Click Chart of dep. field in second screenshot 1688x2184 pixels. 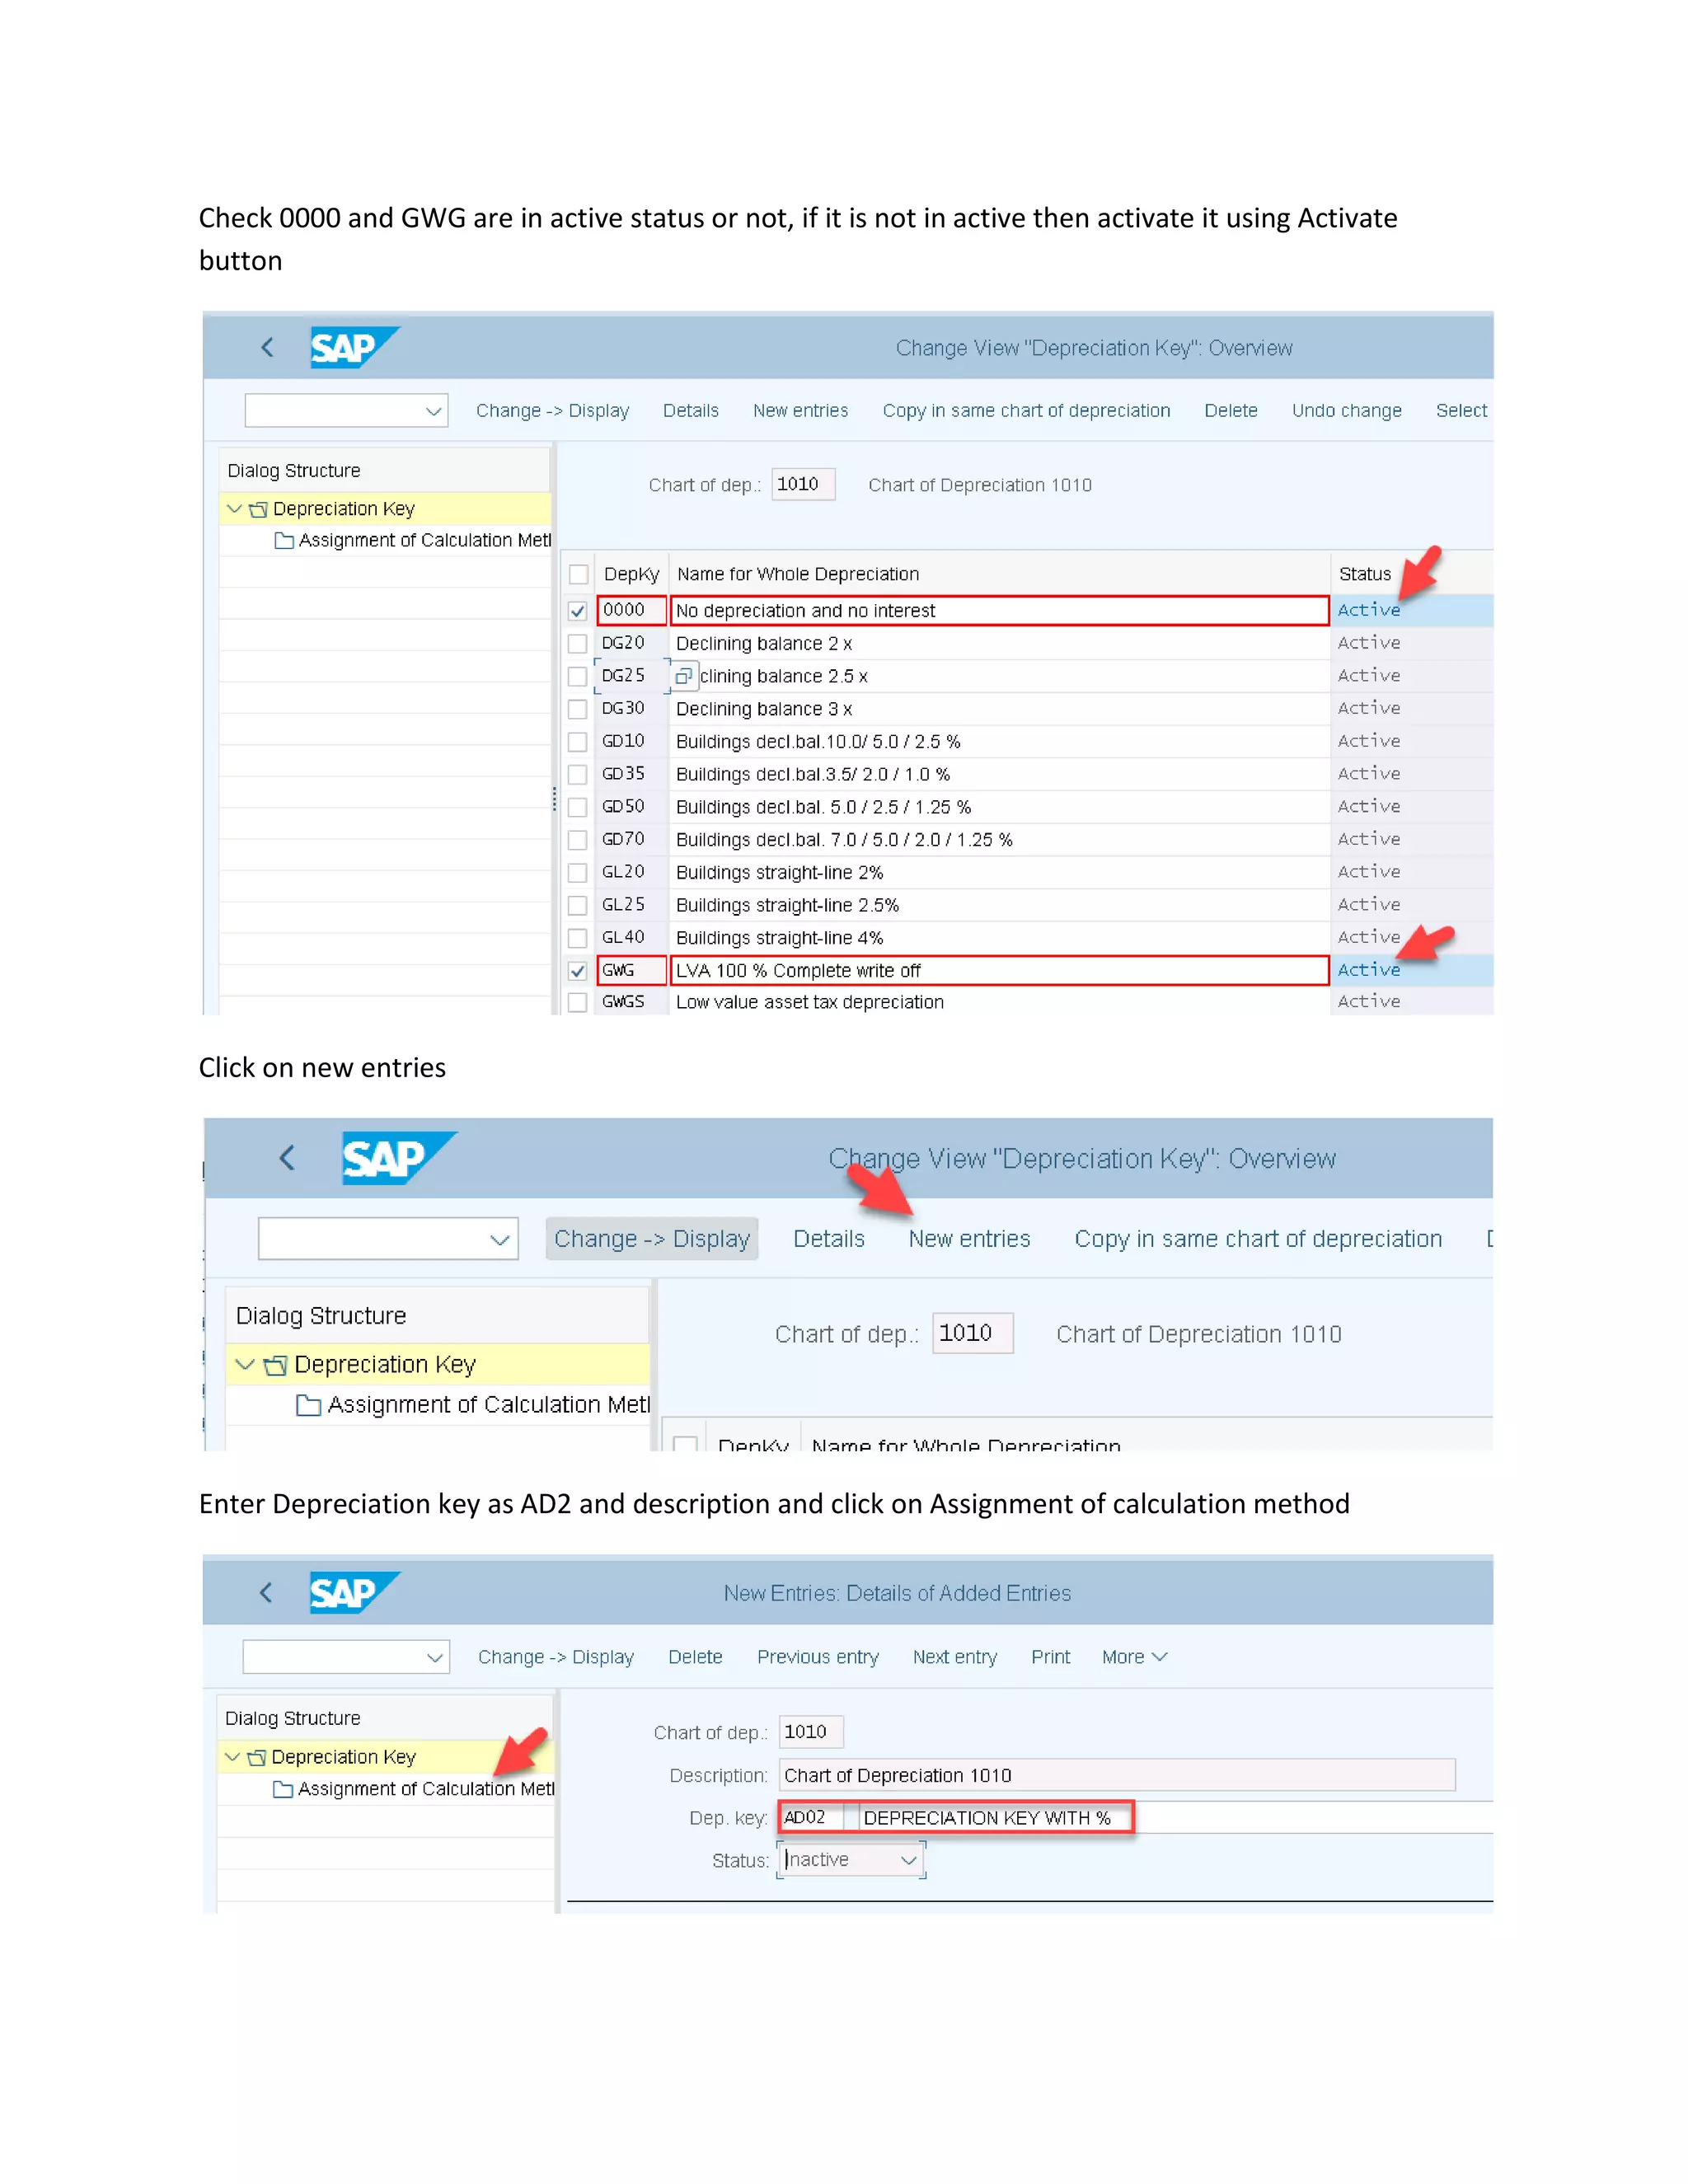972,1334
